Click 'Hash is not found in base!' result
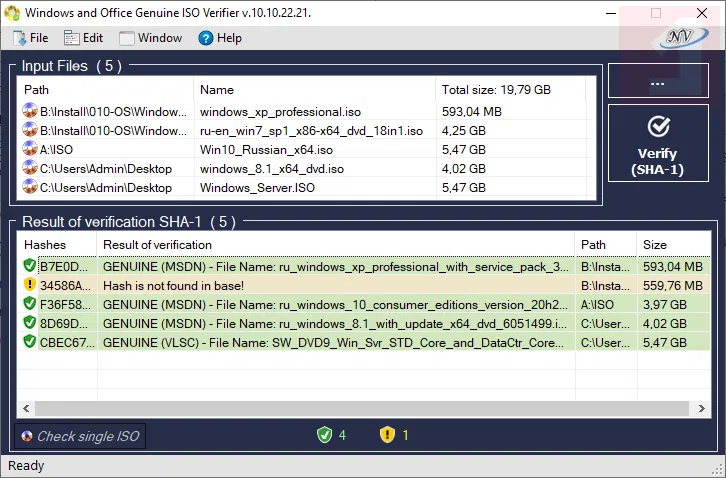 point(173,286)
